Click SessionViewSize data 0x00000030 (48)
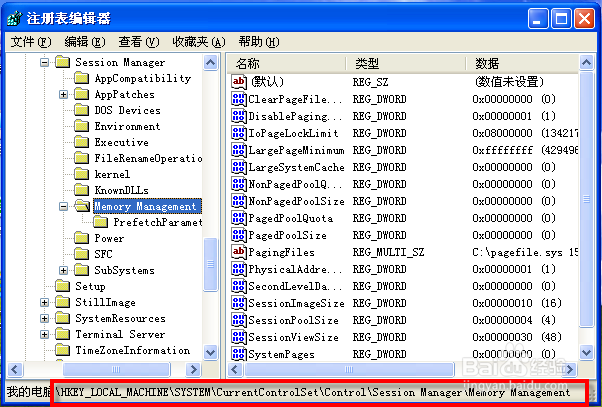The width and height of the screenshot is (602, 407). 517,337
